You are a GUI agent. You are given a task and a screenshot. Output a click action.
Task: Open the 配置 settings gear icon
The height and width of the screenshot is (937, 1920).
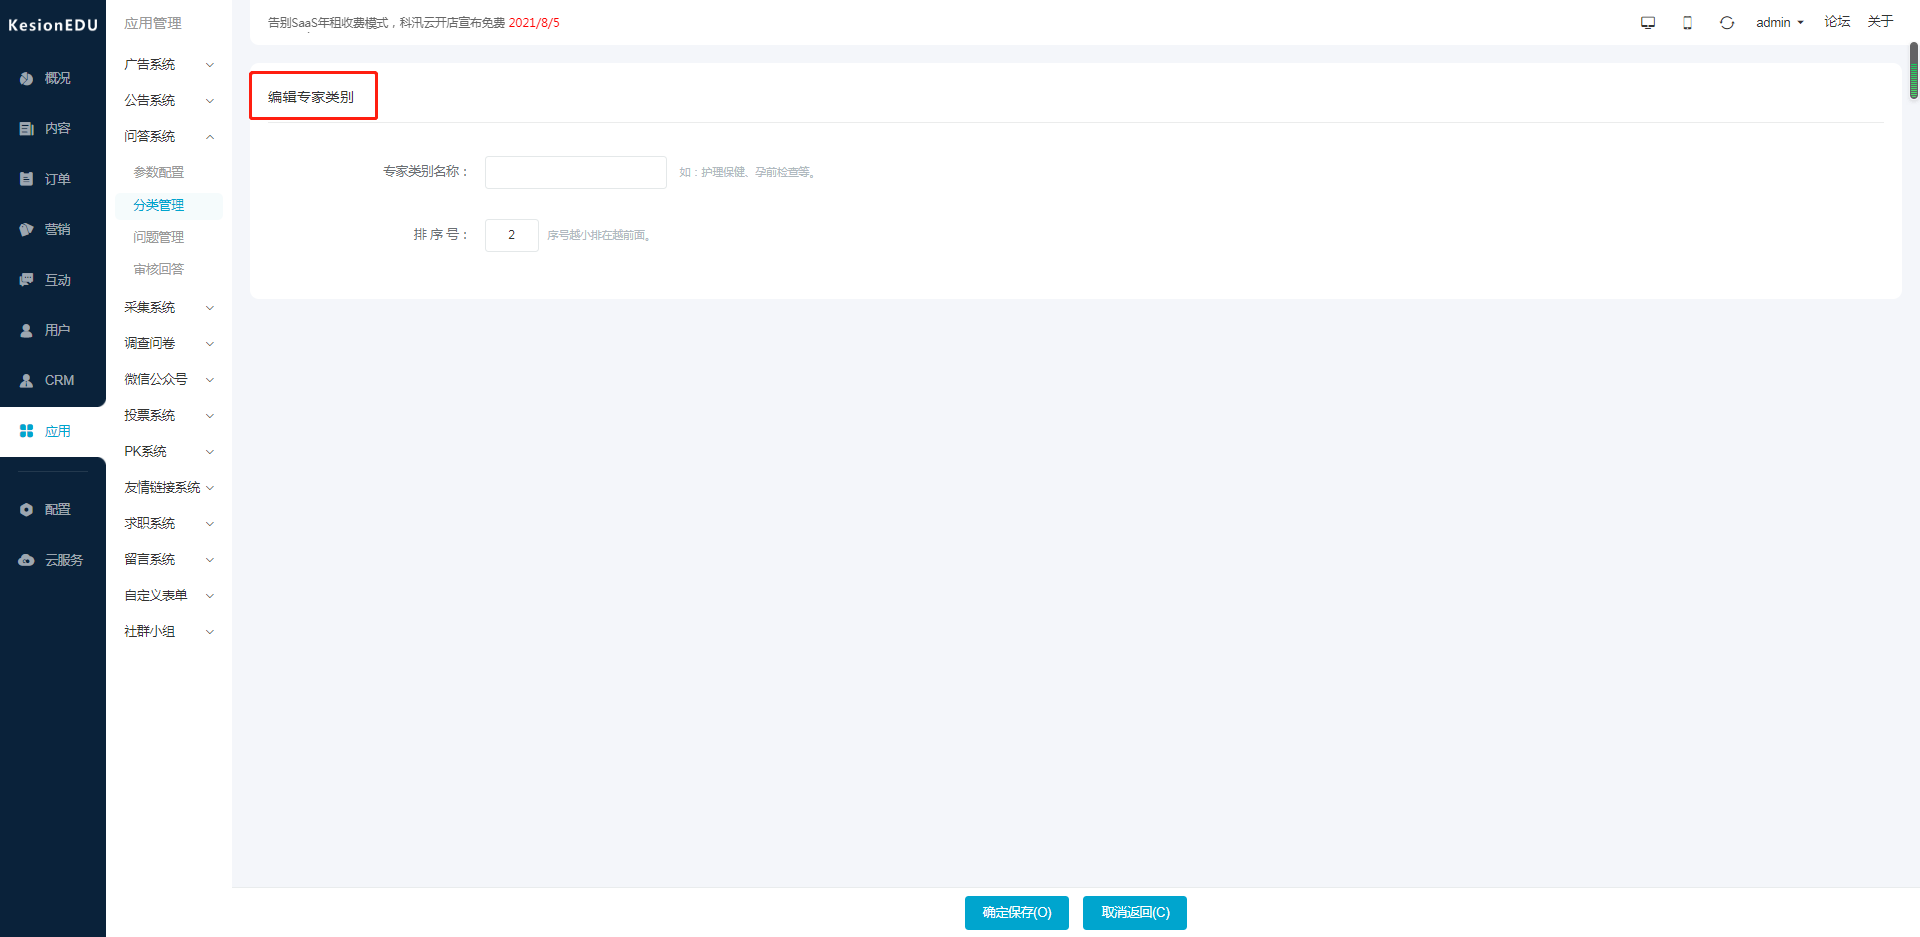pyautogui.click(x=27, y=510)
